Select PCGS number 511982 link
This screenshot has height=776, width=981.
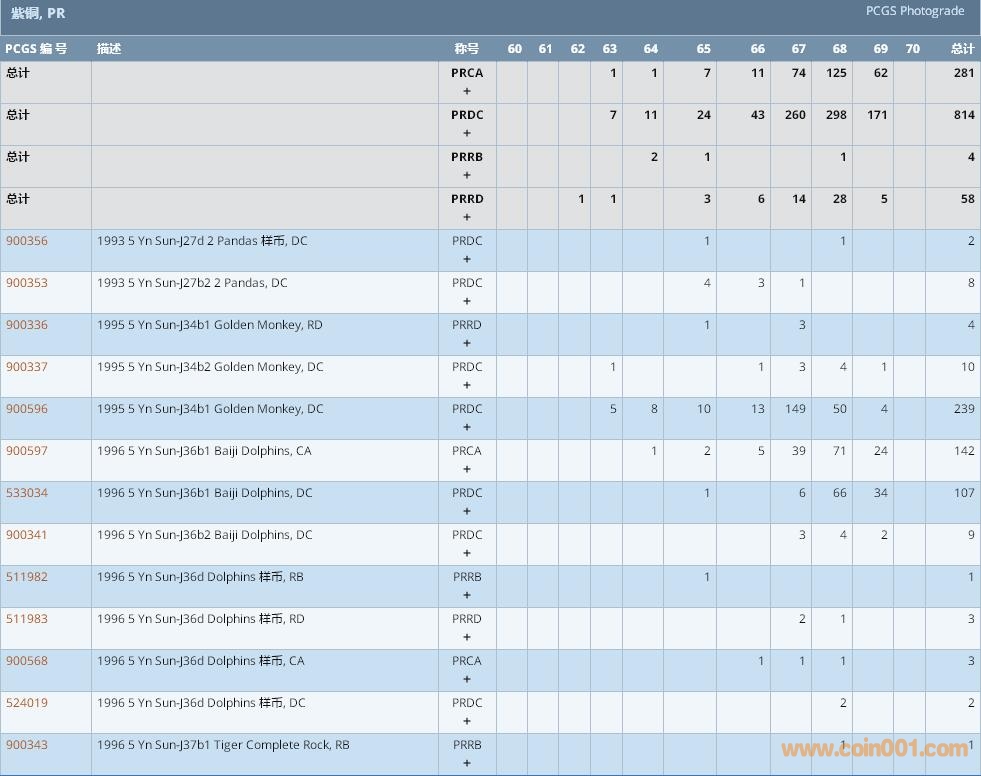(27, 577)
